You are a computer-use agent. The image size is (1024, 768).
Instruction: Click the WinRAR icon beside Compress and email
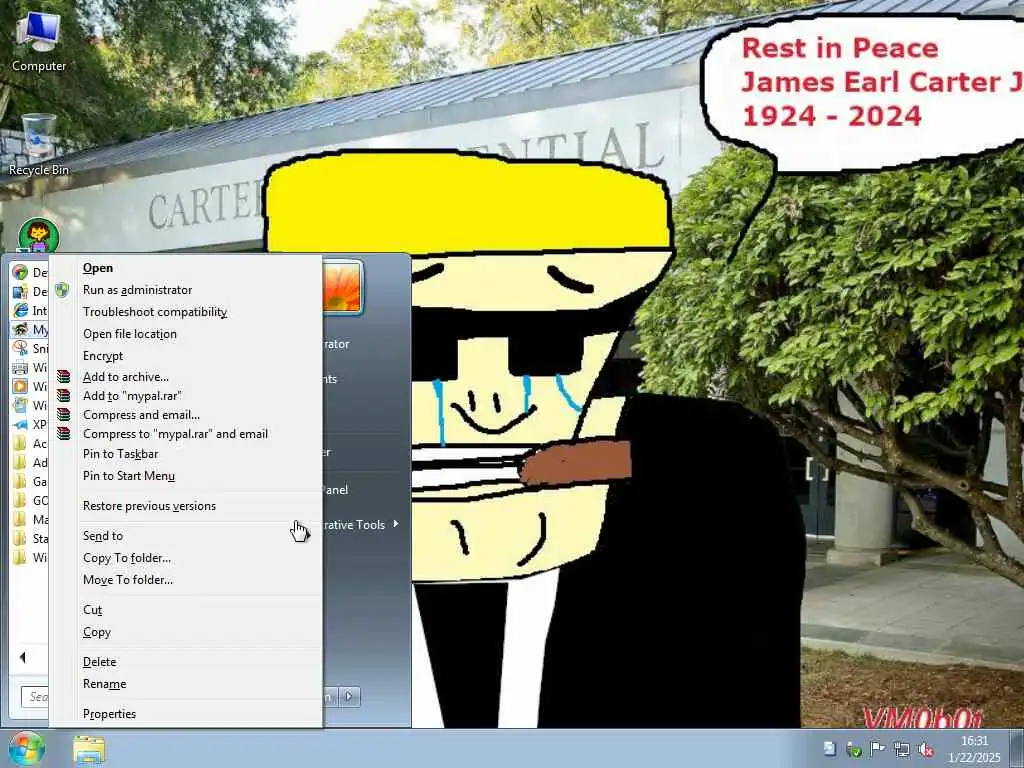point(63,415)
